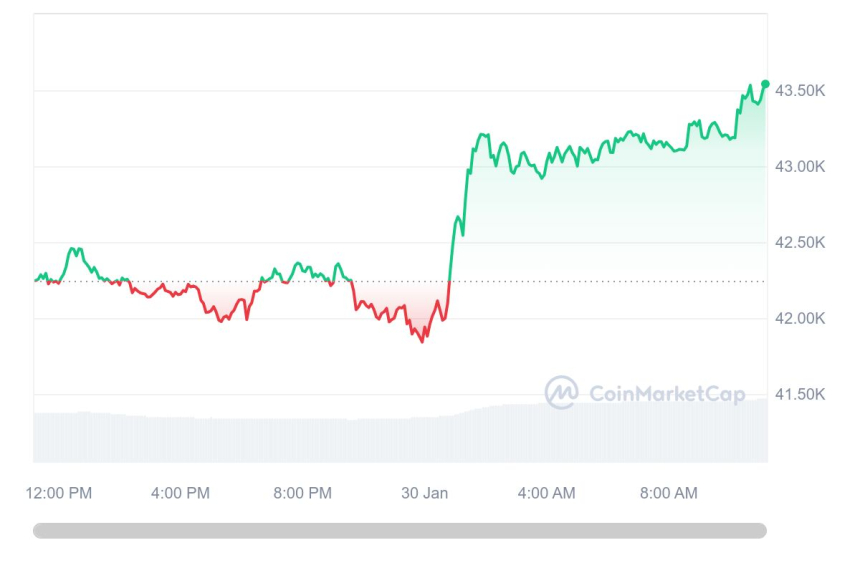860x573 pixels.
Task: Select the 12:00 PM time axis label
Action: coord(59,493)
